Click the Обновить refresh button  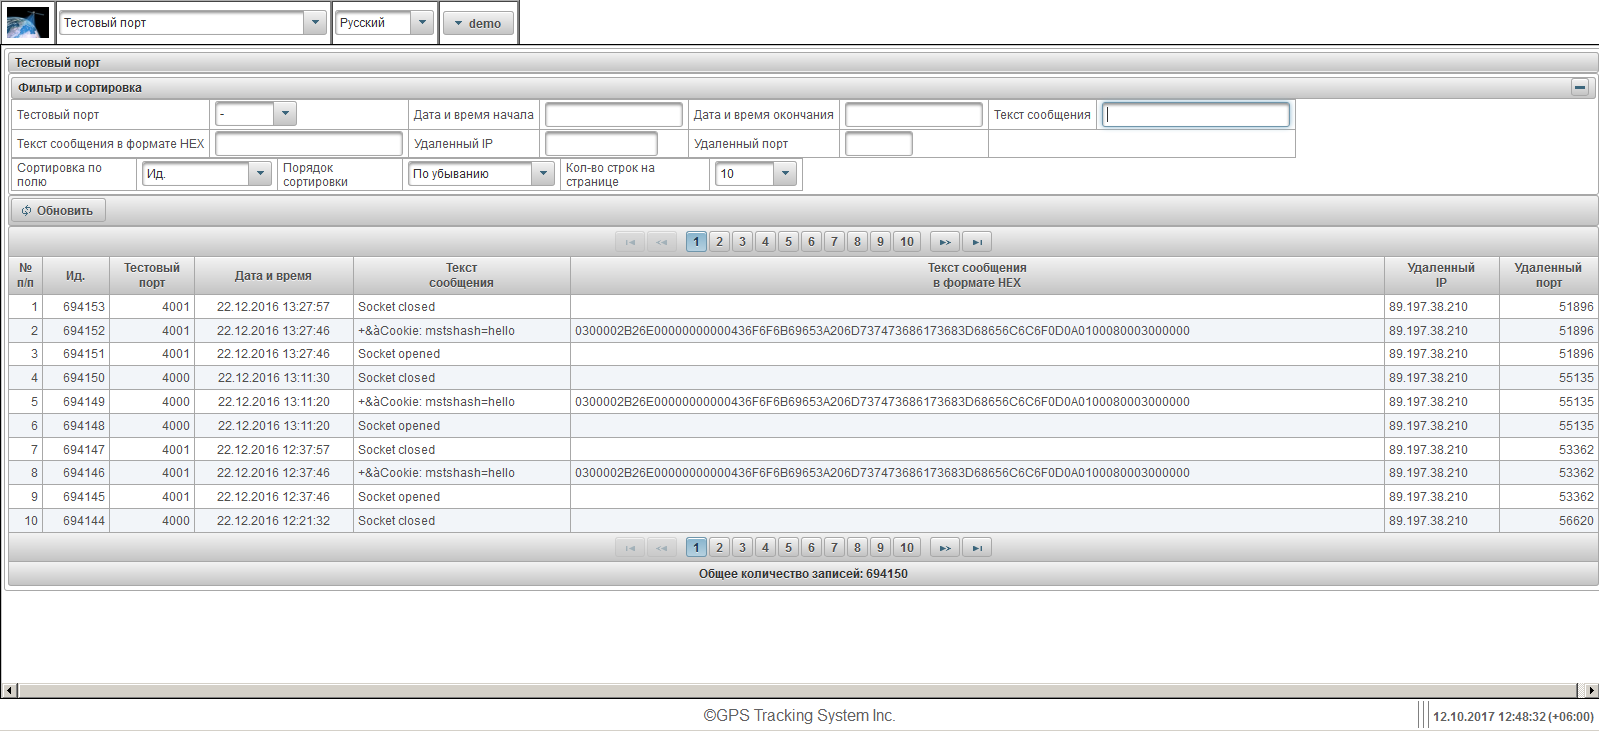click(58, 211)
